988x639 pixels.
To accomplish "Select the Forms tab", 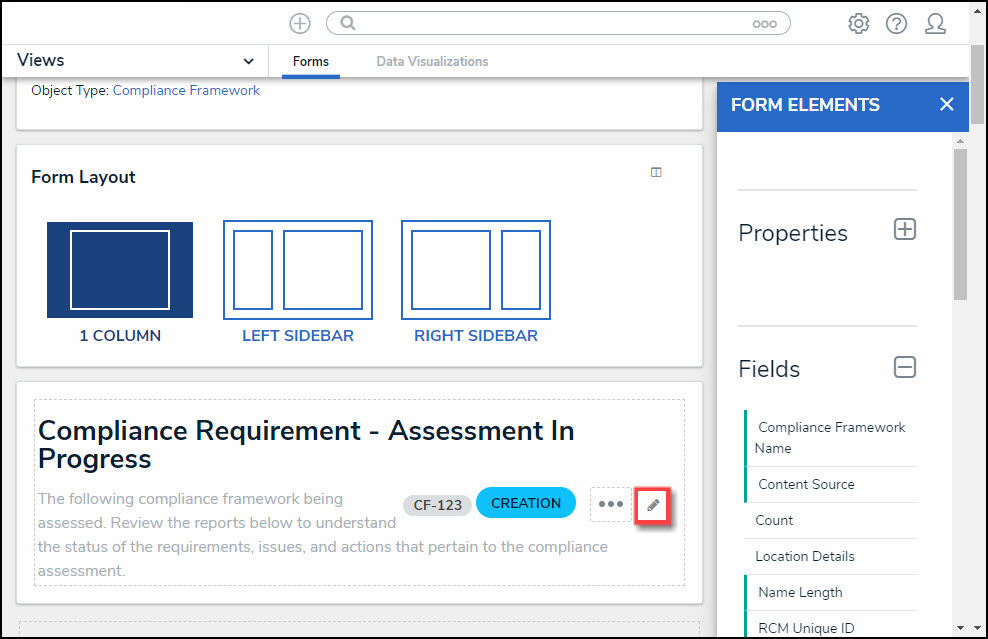I will point(310,61).
